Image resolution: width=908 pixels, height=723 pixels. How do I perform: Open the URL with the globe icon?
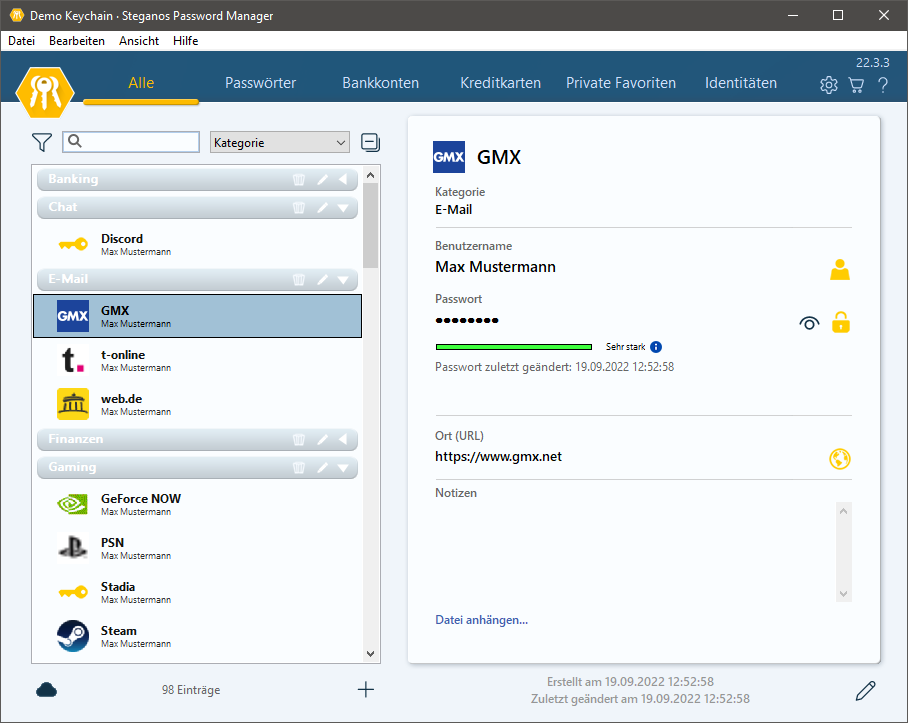click(840, 459)
